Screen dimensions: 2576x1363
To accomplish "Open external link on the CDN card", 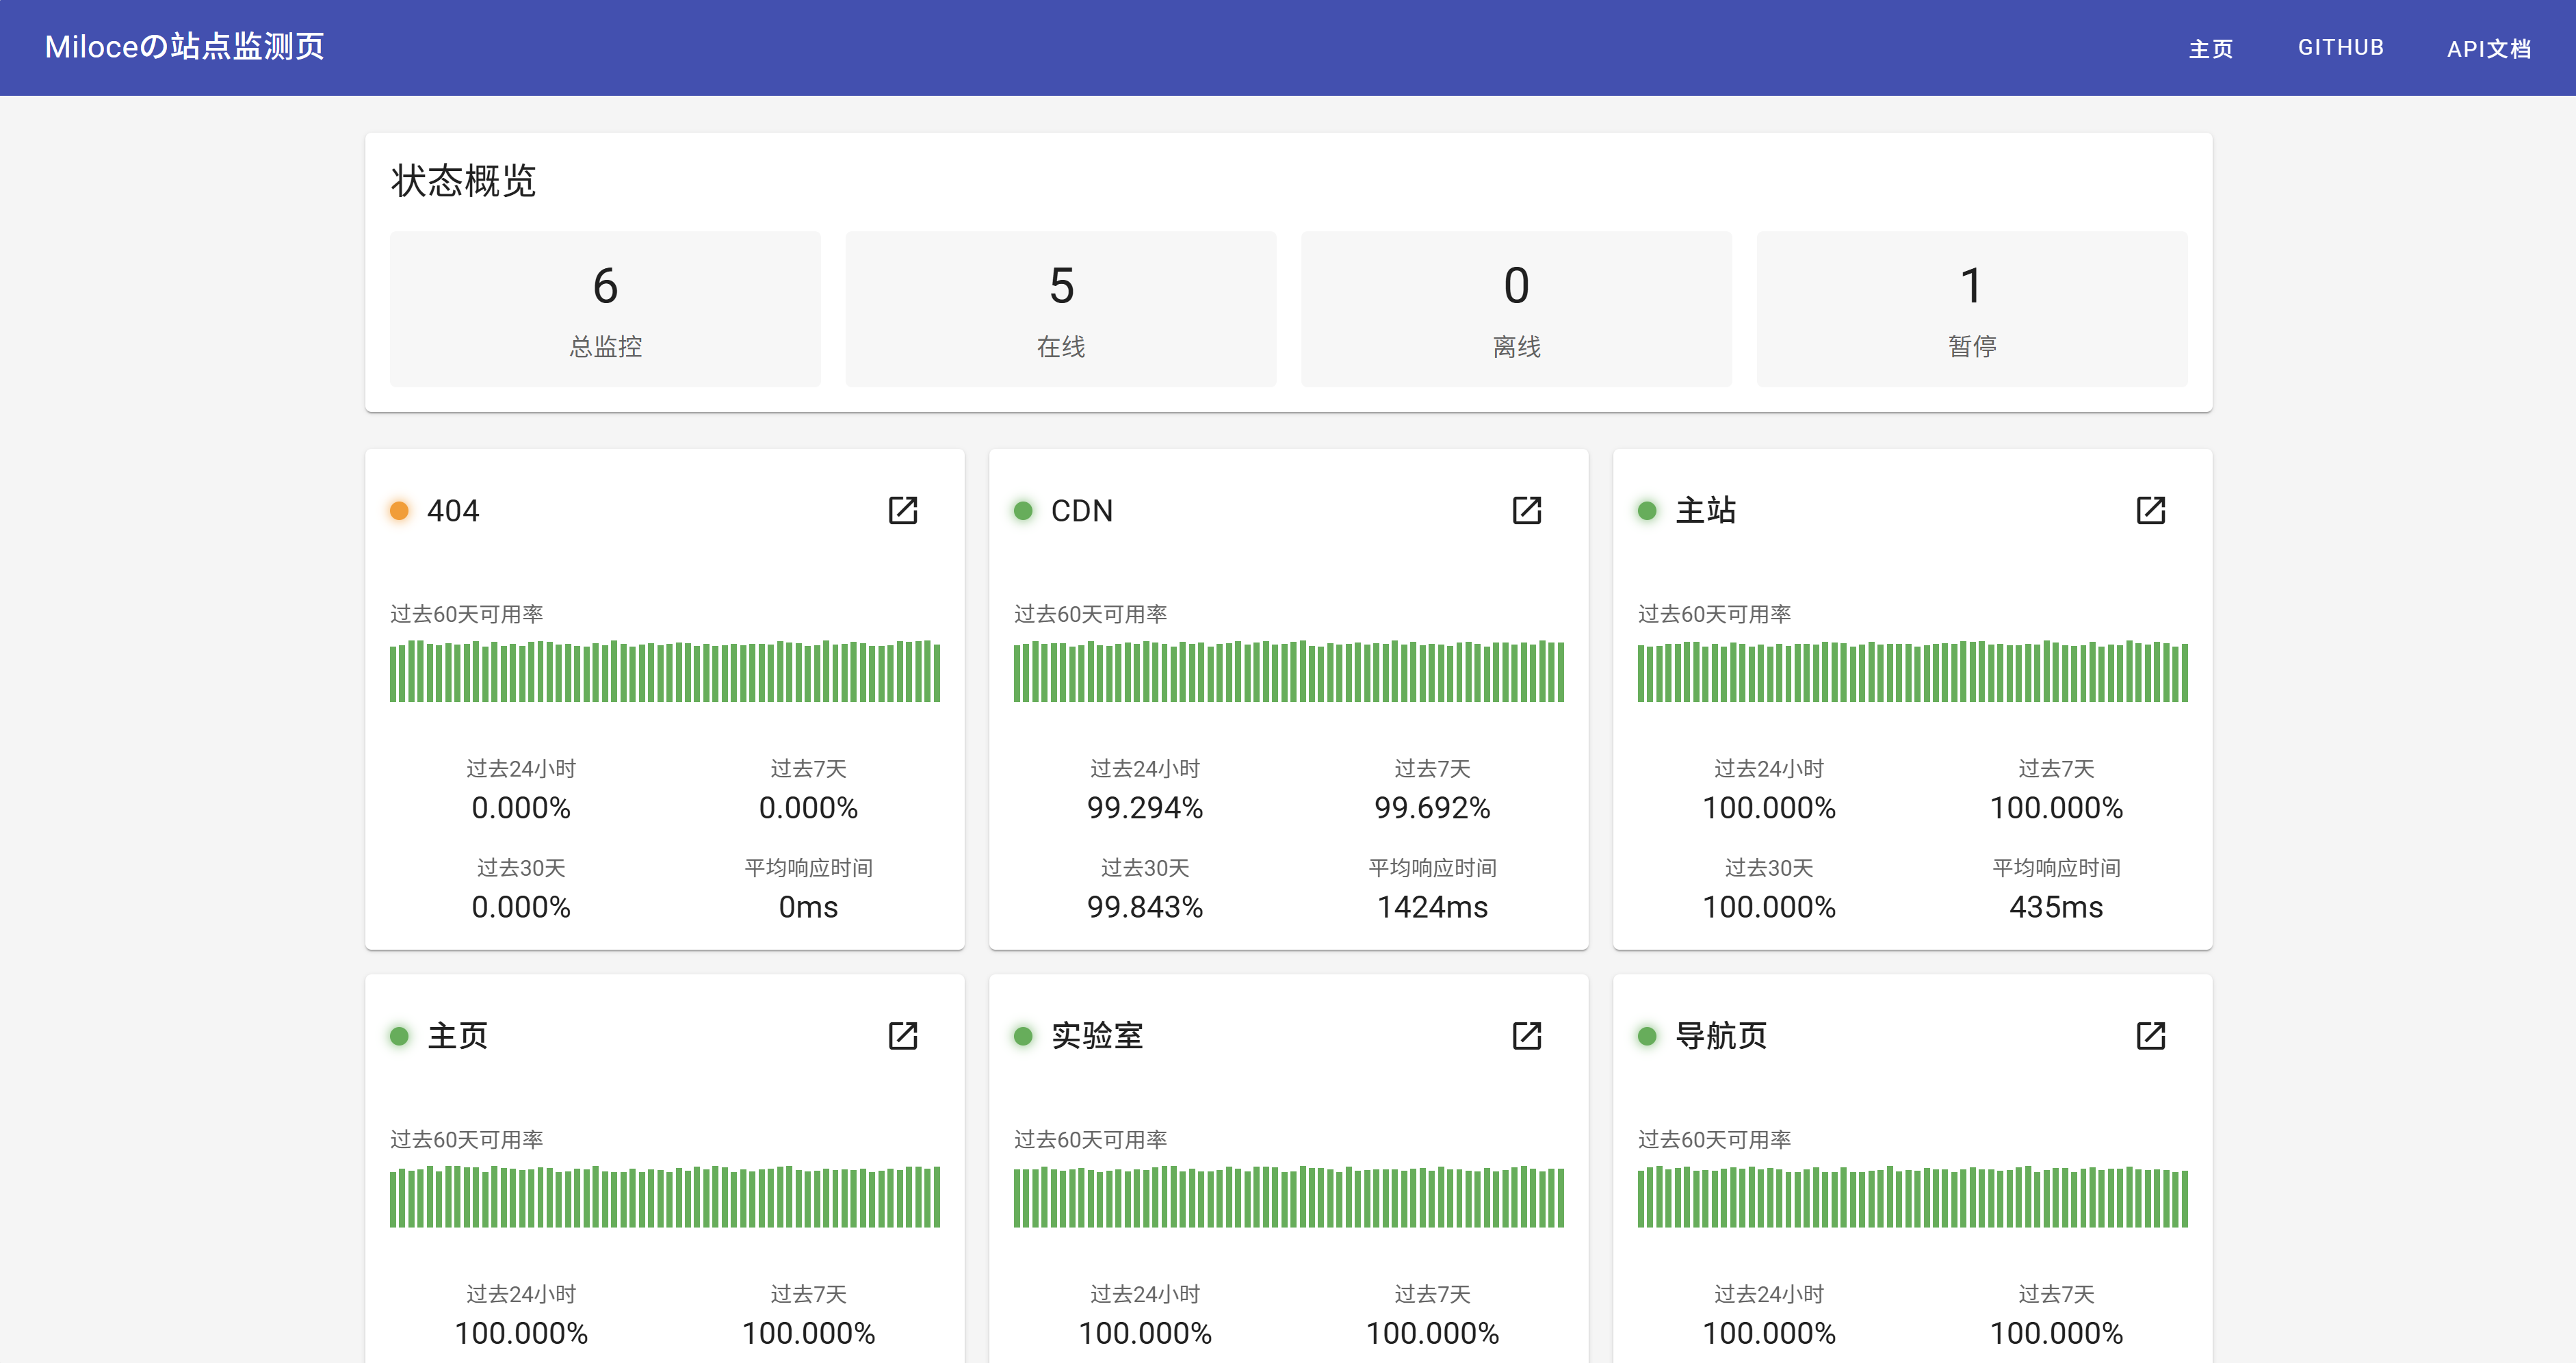I will 1526,510.
